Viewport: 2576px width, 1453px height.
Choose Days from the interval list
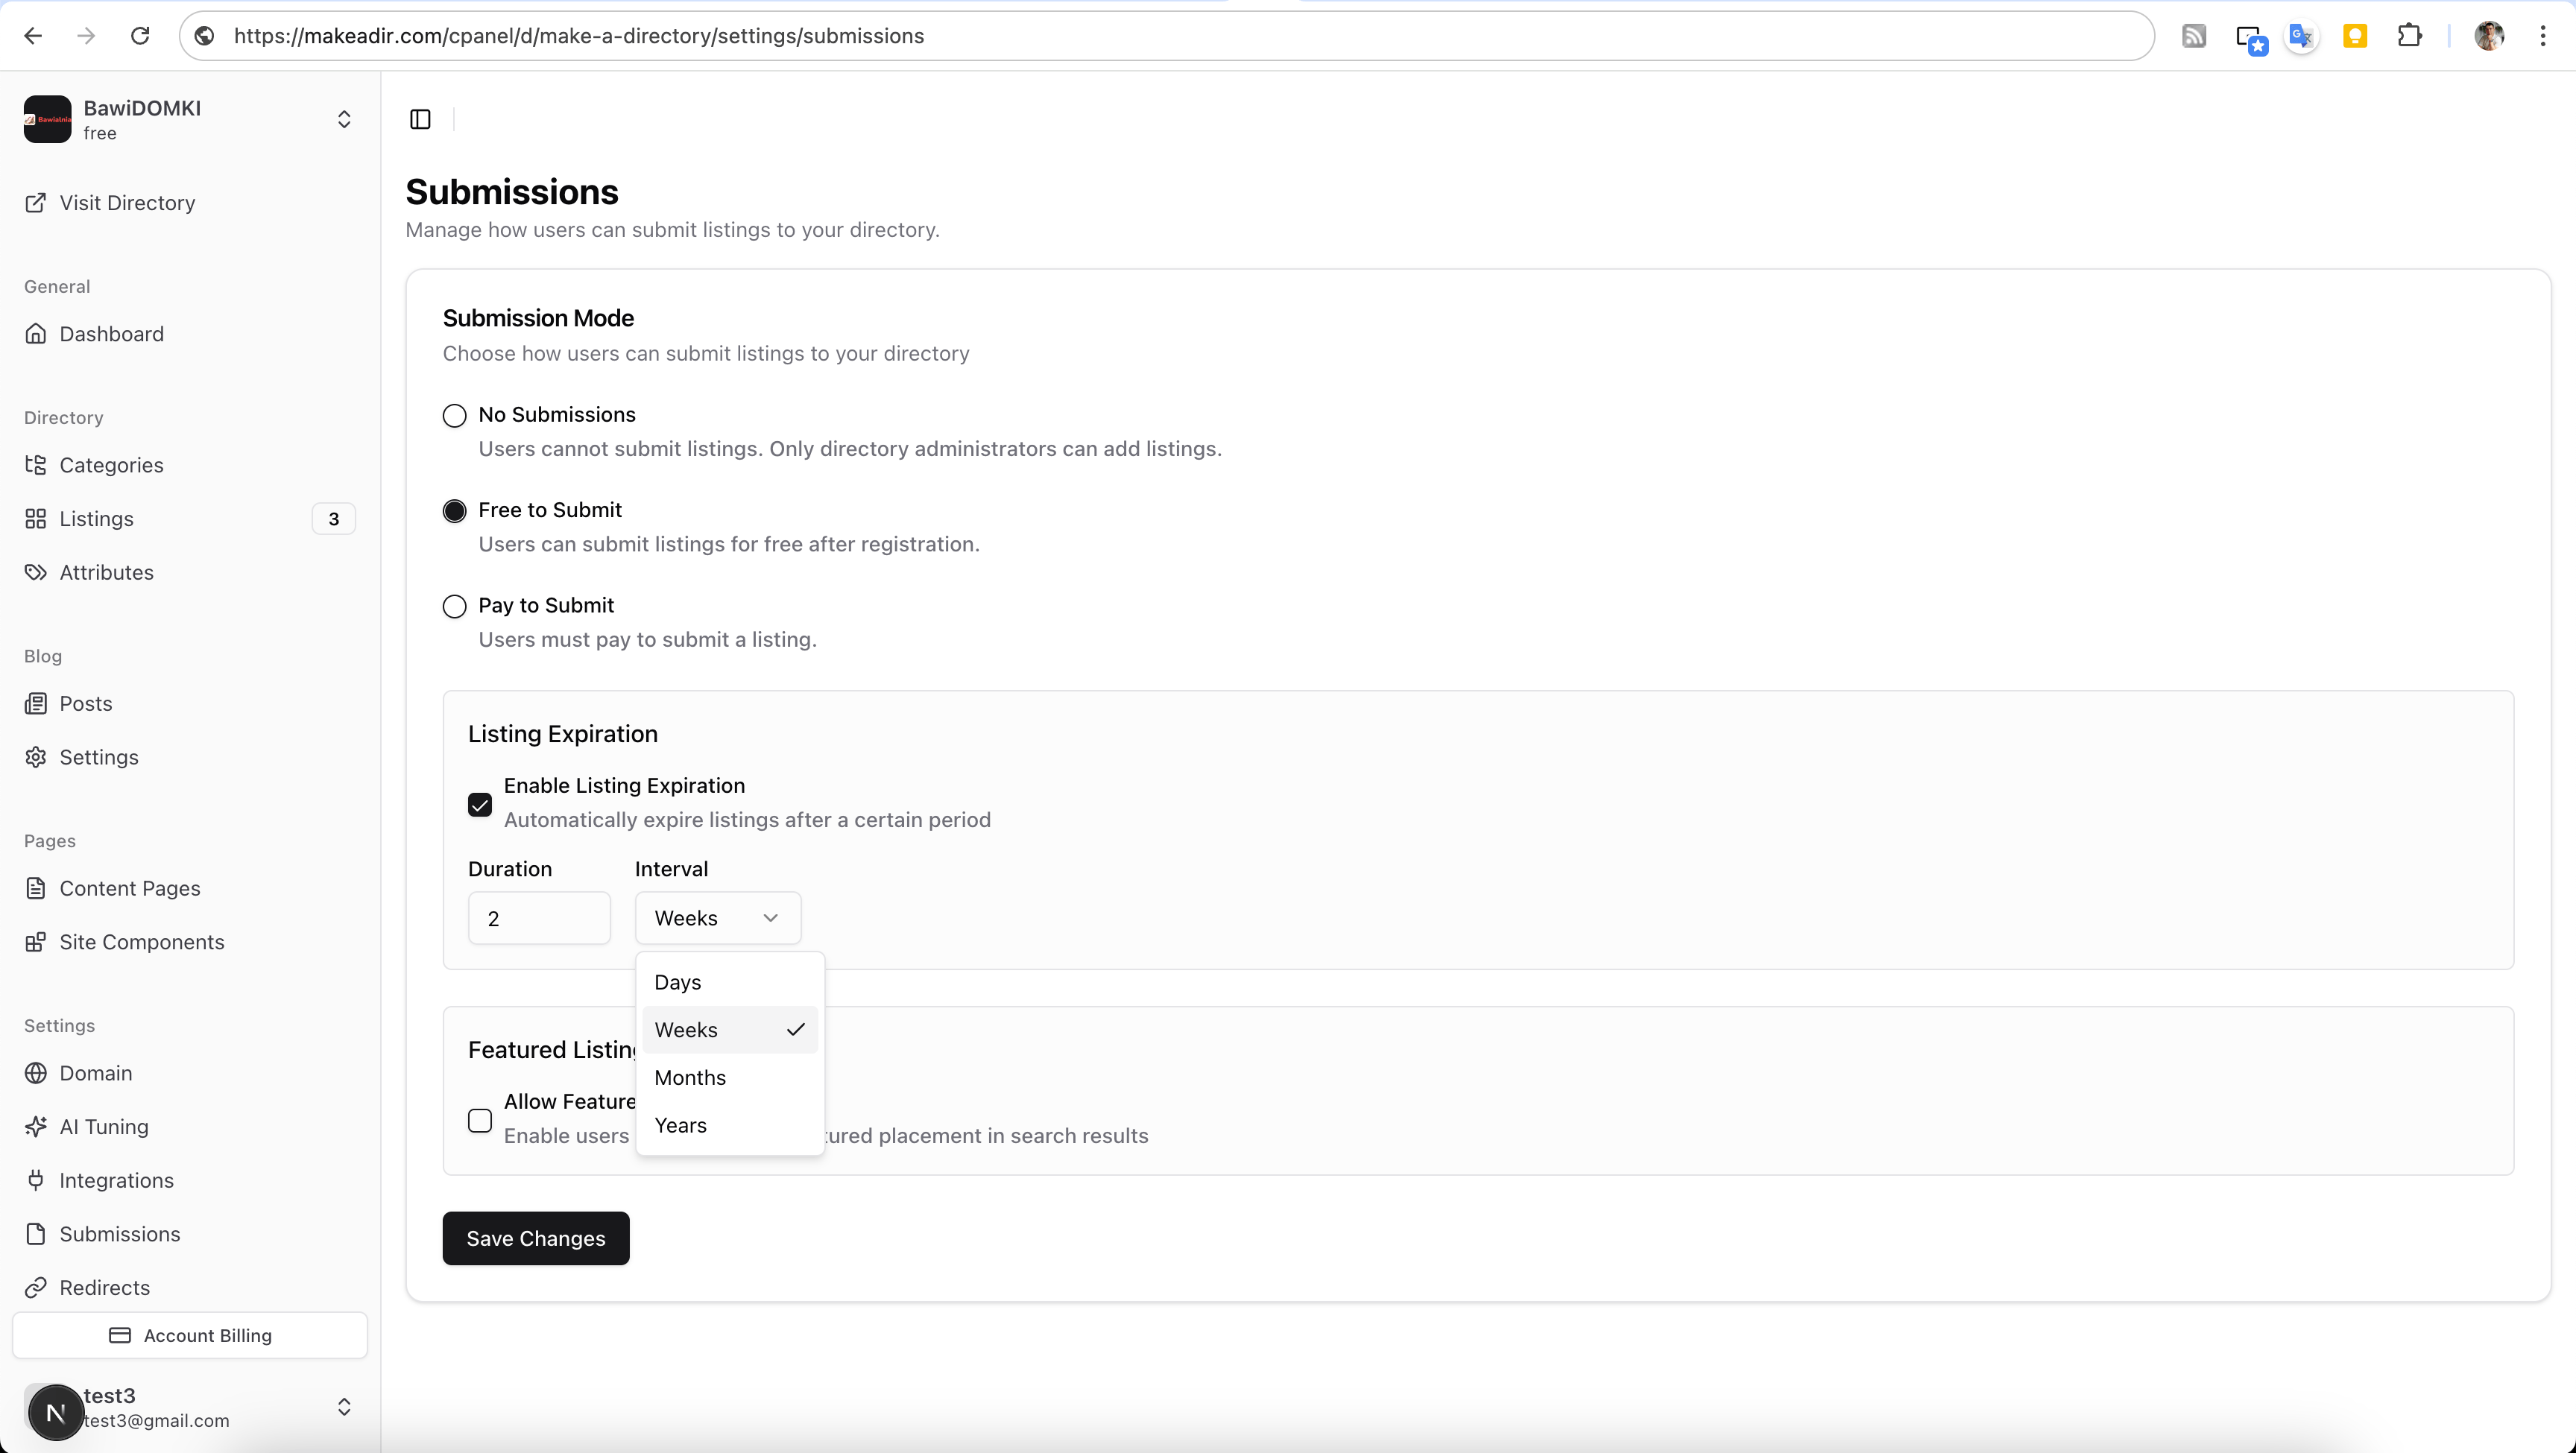[x=678, y=982]
